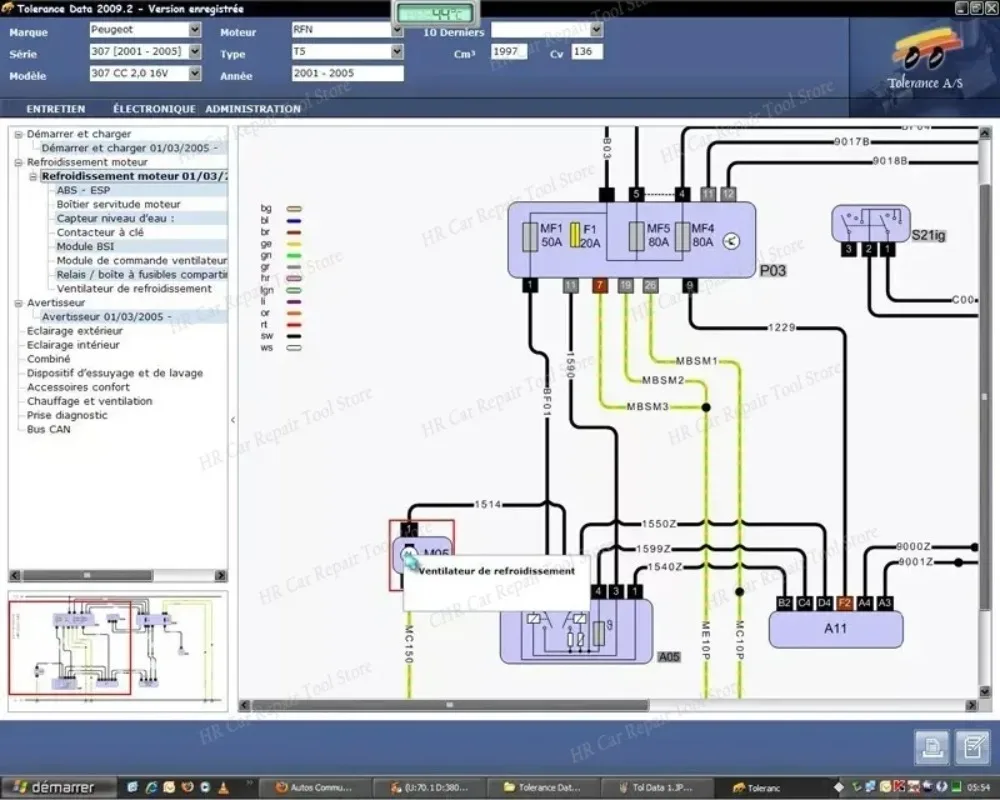
Task: Open the ÉLECTRONIQUE menu
Action: [154, 109]
